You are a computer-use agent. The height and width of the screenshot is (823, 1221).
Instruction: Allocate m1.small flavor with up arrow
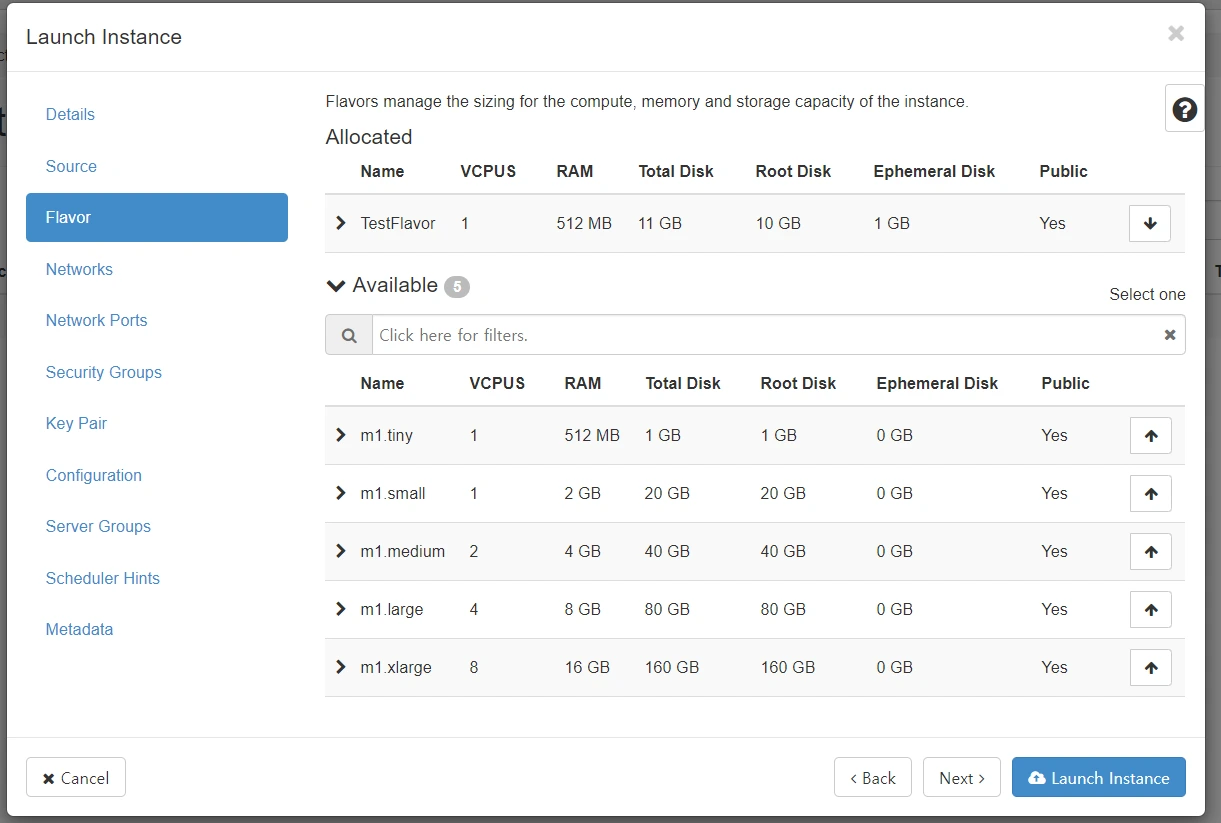pyautogui.click(x=1150, y=493)
